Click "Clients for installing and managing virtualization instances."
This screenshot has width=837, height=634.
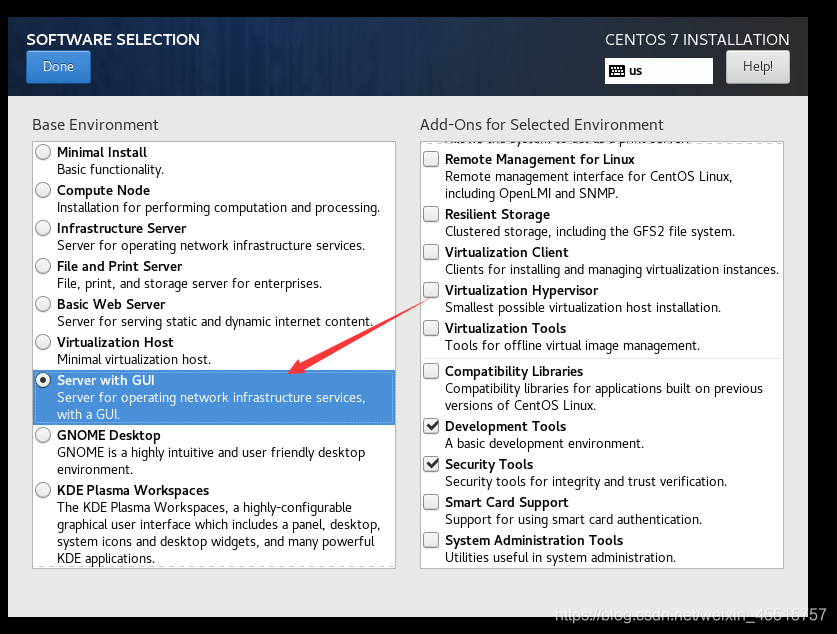[x=612, y=270]
